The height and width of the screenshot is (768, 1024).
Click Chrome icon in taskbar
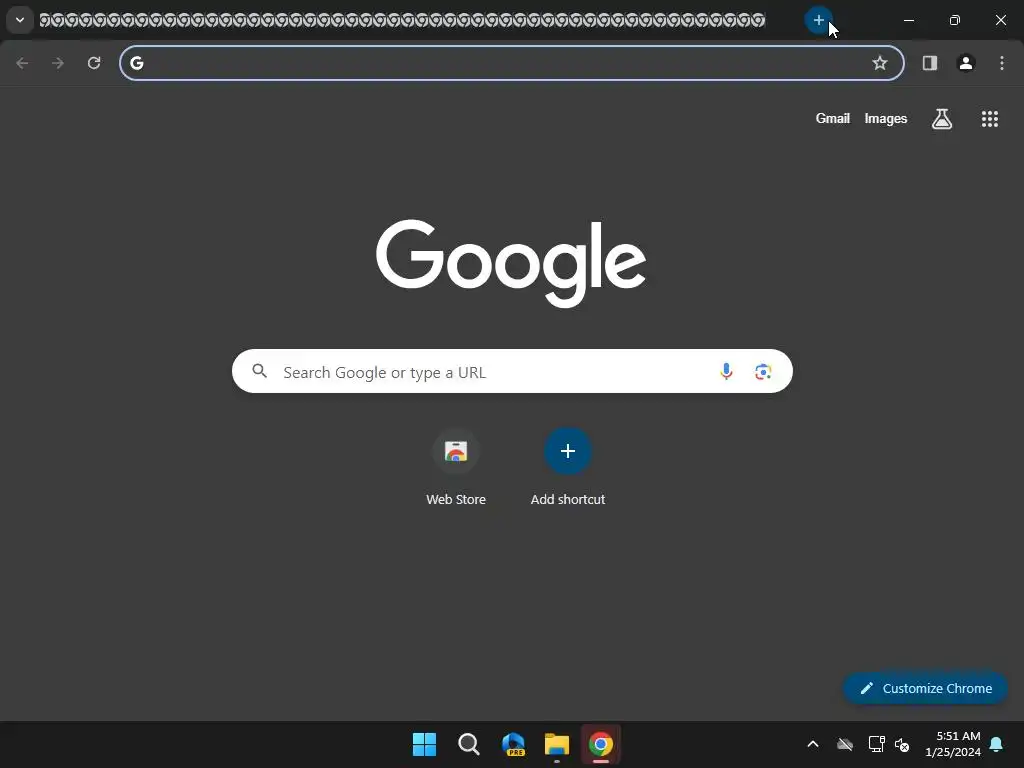pos(601,744)
